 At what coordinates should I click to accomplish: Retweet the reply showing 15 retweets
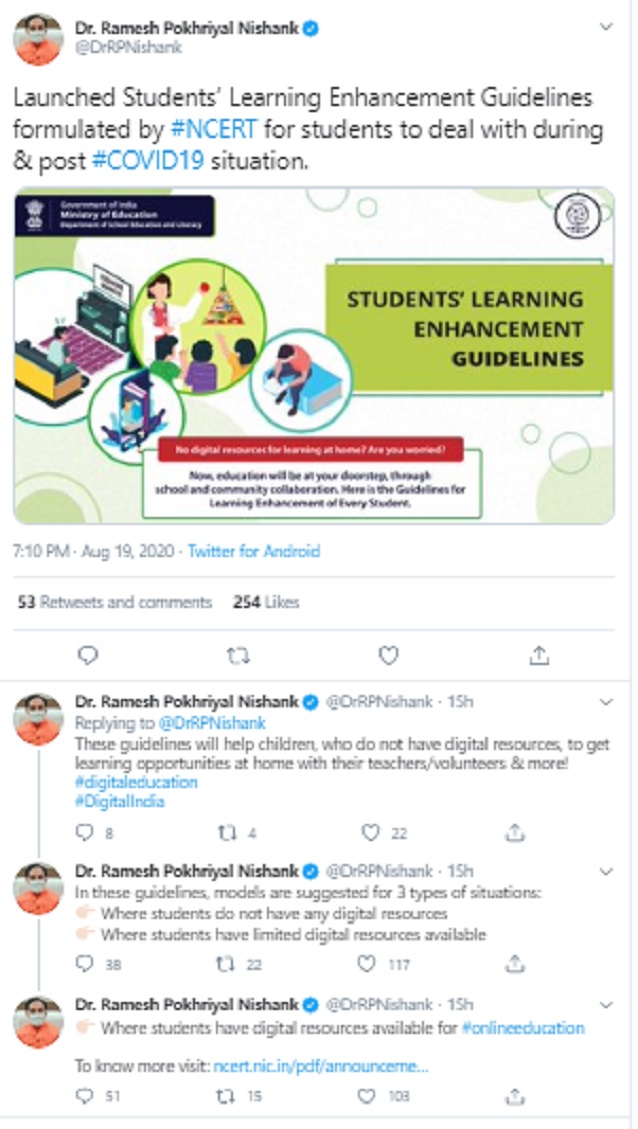point(226,1097)
